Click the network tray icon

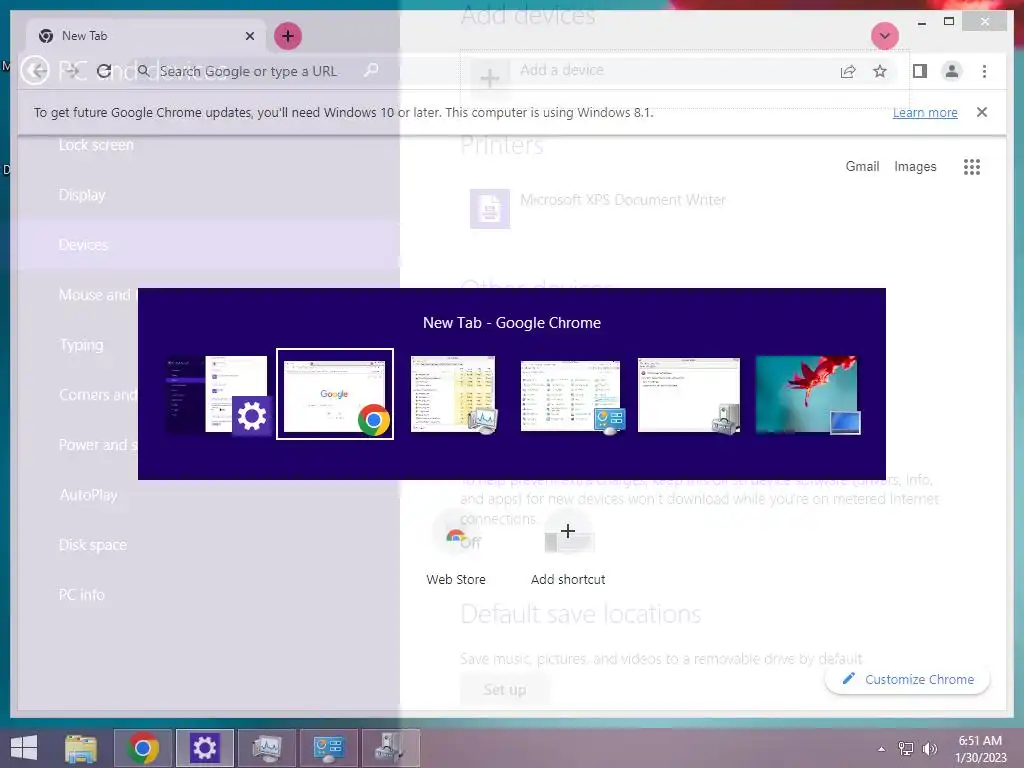[906, 749]
